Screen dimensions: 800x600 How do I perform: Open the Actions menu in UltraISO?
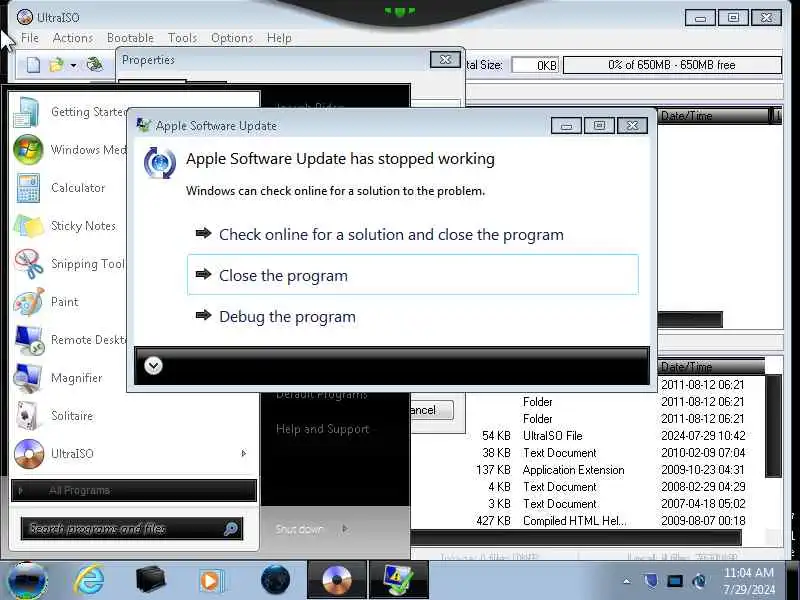(x=73, y=38)
